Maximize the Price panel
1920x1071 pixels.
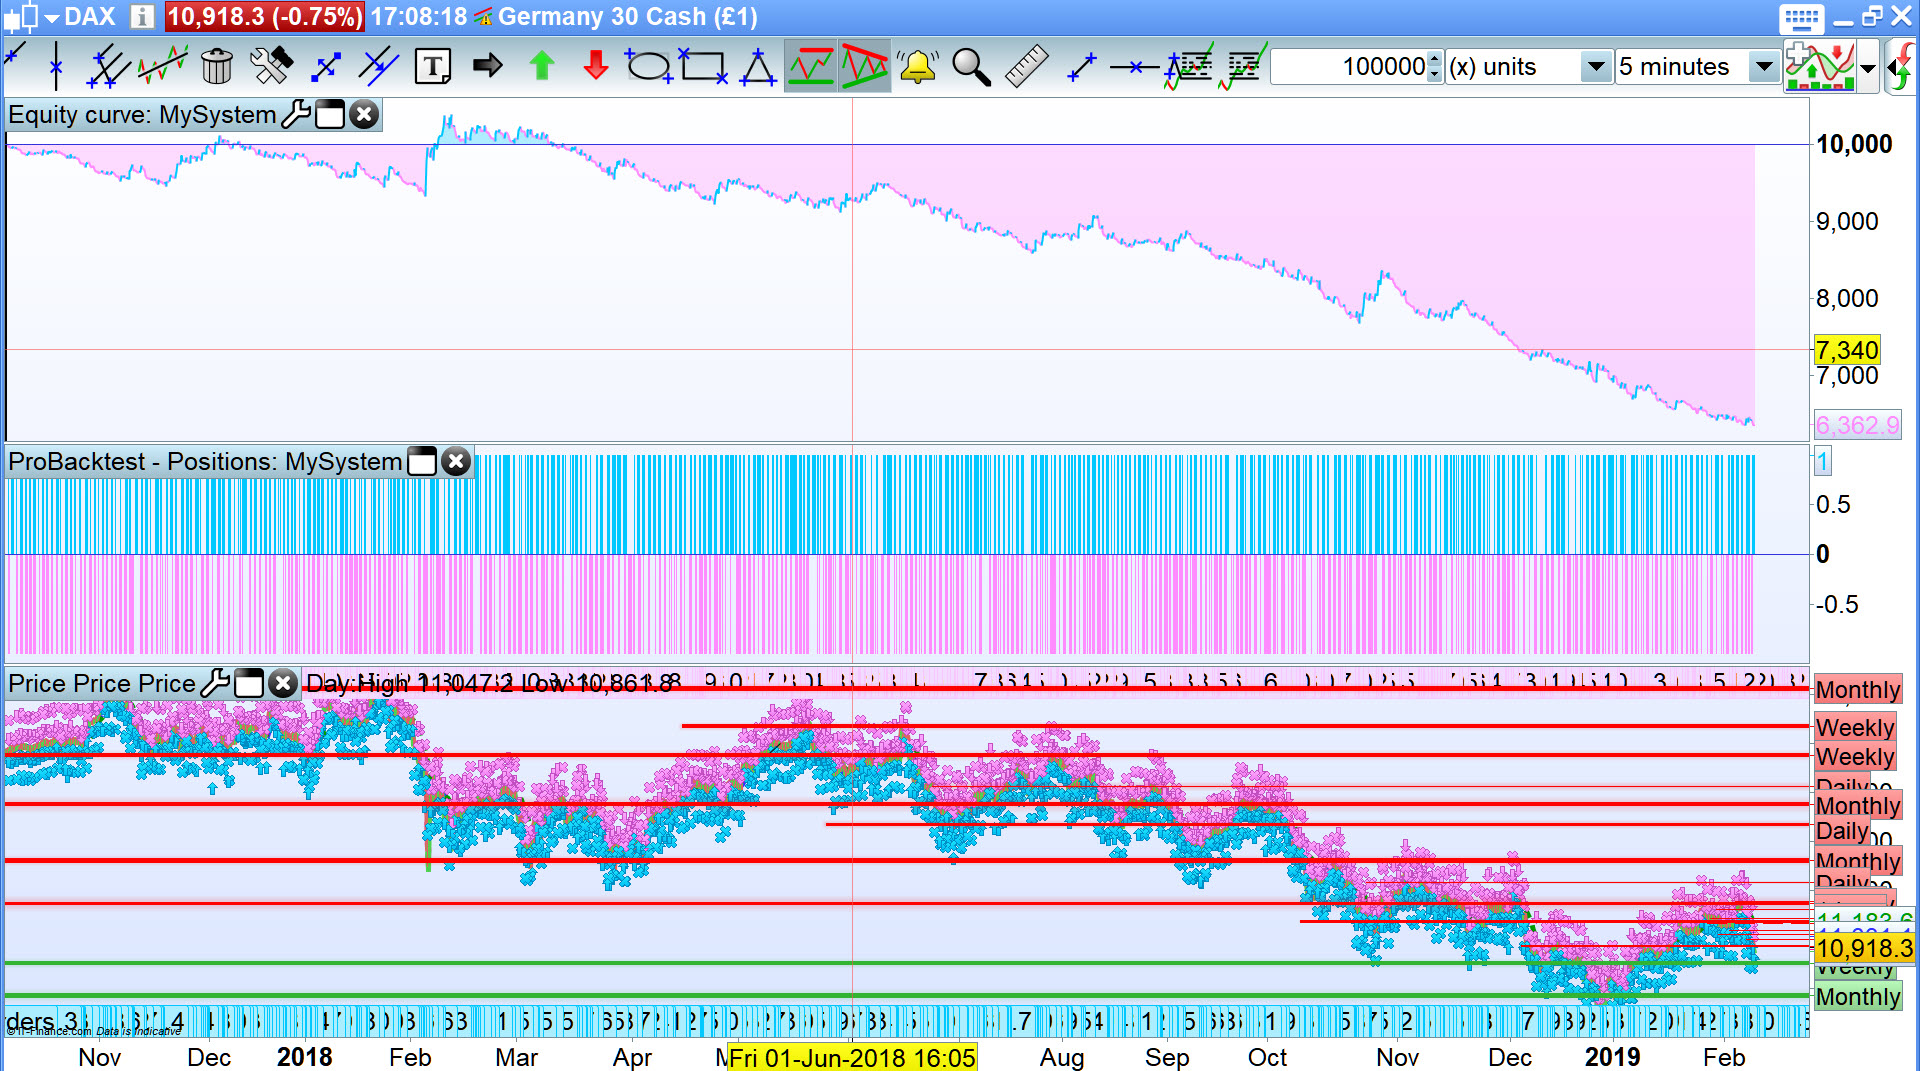click(x=249, y=683)
